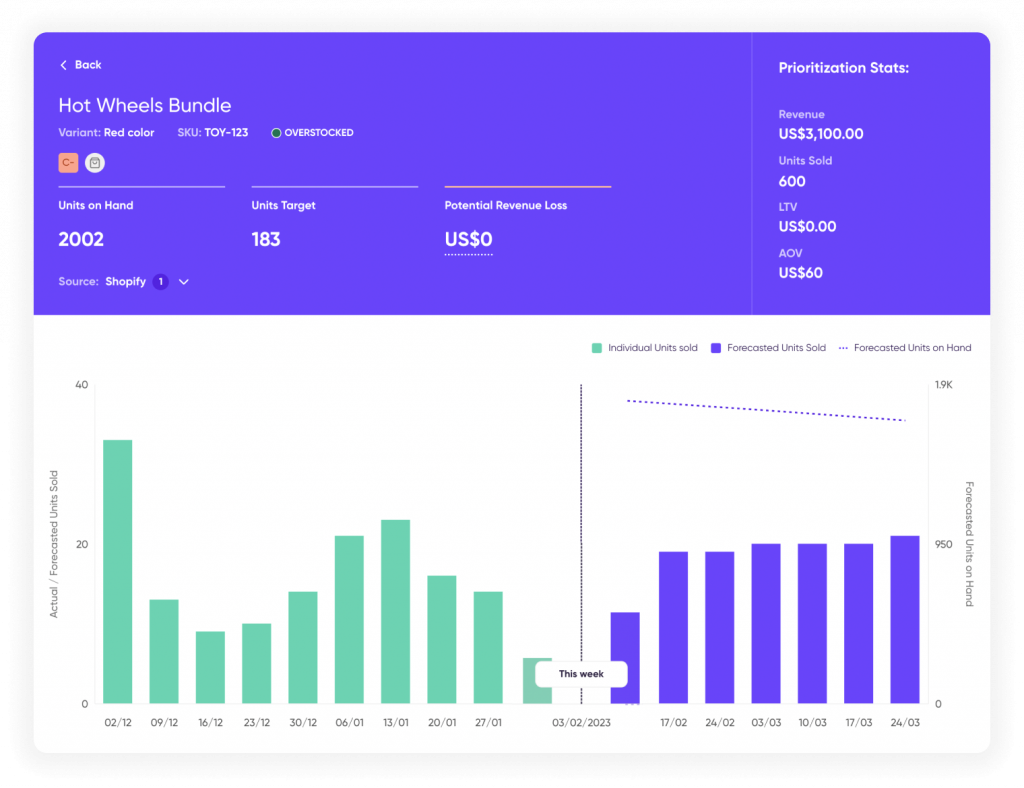The width and height of the screenshot is (1024, 788).
Task: Select the 10/03 purple forecast bar
Action: (812, 623)
